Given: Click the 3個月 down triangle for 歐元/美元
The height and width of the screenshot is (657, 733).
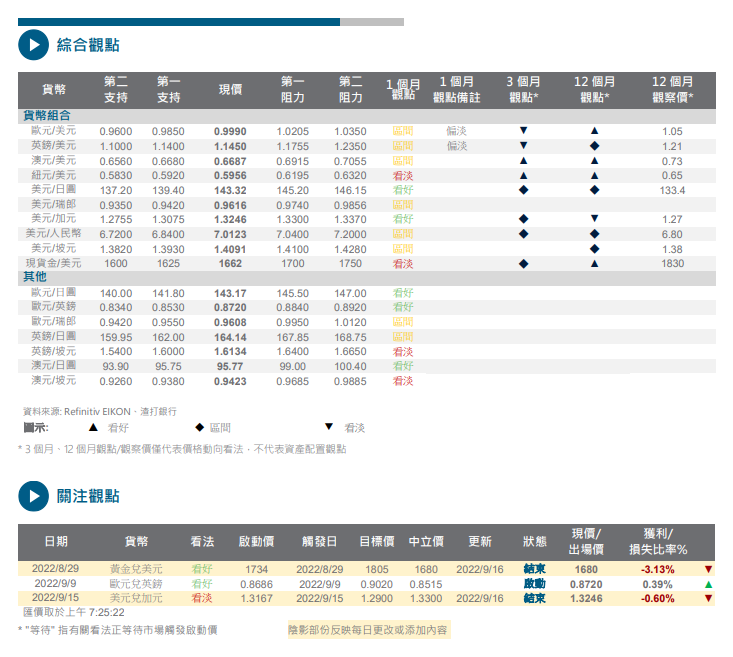Looking at the screenshot, I should coord(523,131).
